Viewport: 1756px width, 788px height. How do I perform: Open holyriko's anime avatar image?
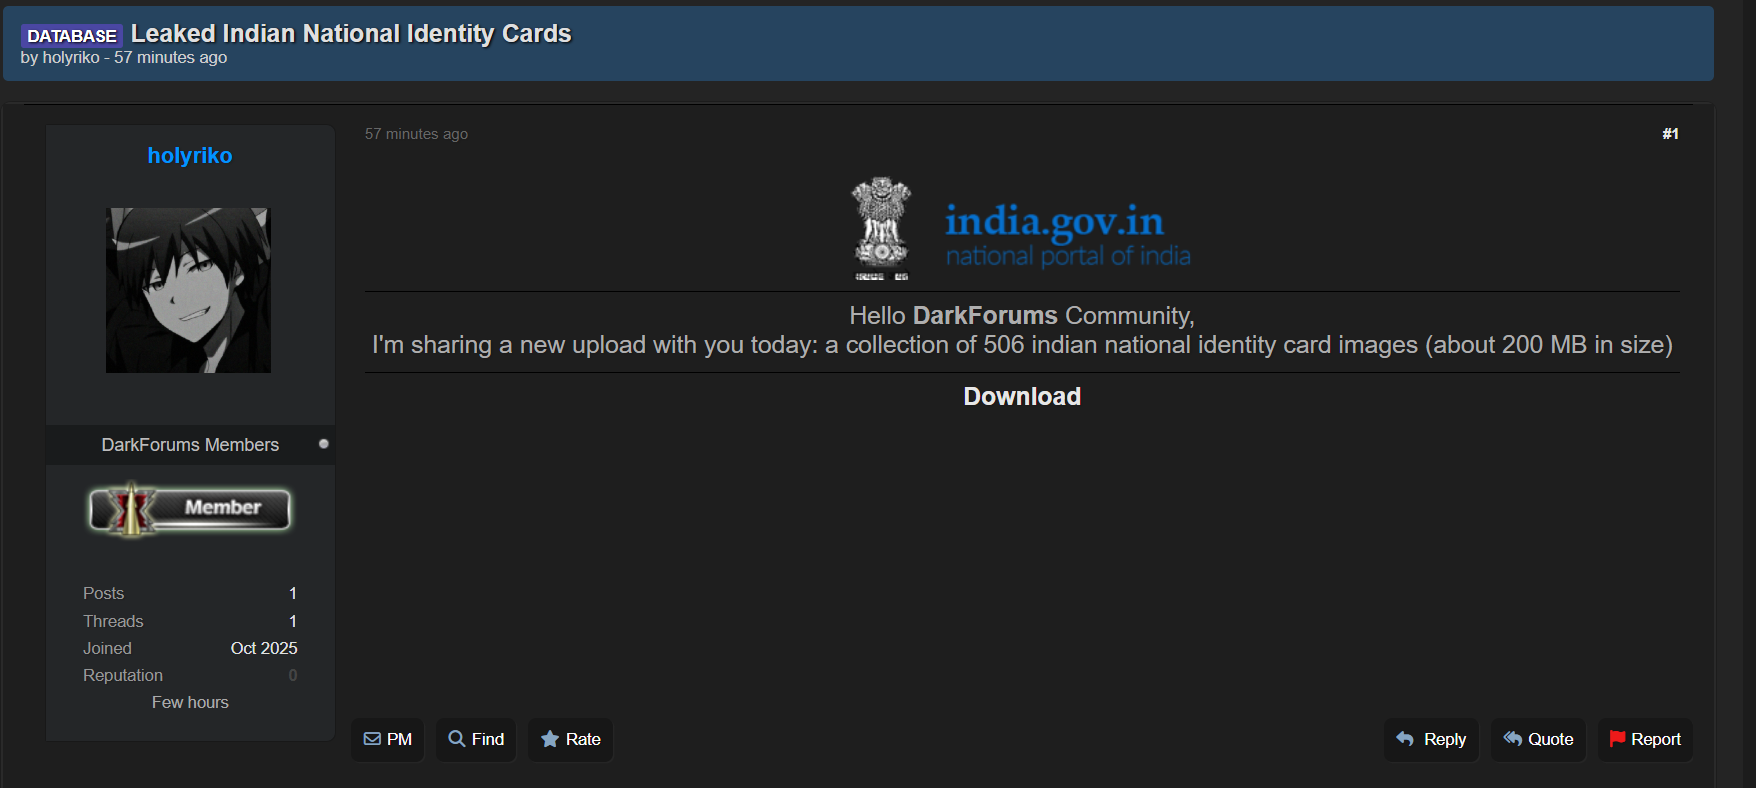[188, 290]
